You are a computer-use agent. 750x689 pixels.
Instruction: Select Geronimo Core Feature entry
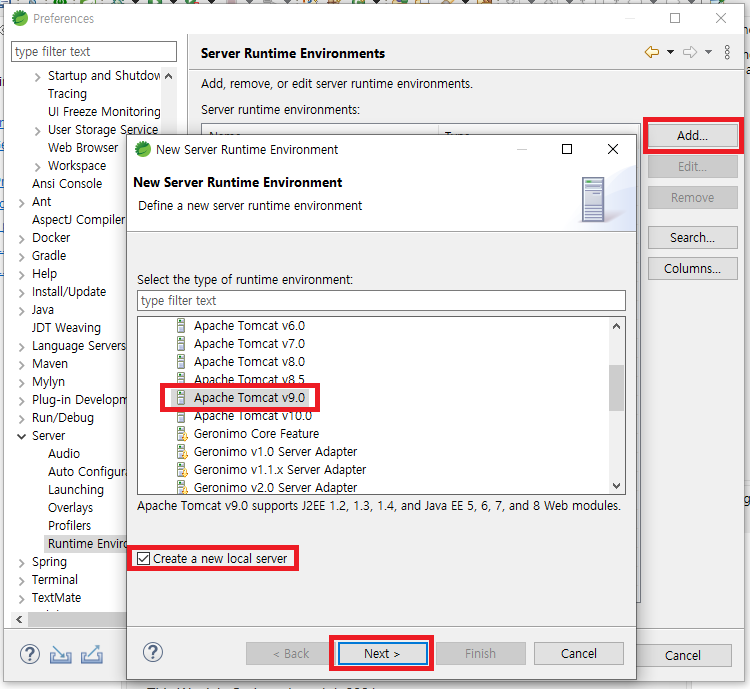point(256,433)
